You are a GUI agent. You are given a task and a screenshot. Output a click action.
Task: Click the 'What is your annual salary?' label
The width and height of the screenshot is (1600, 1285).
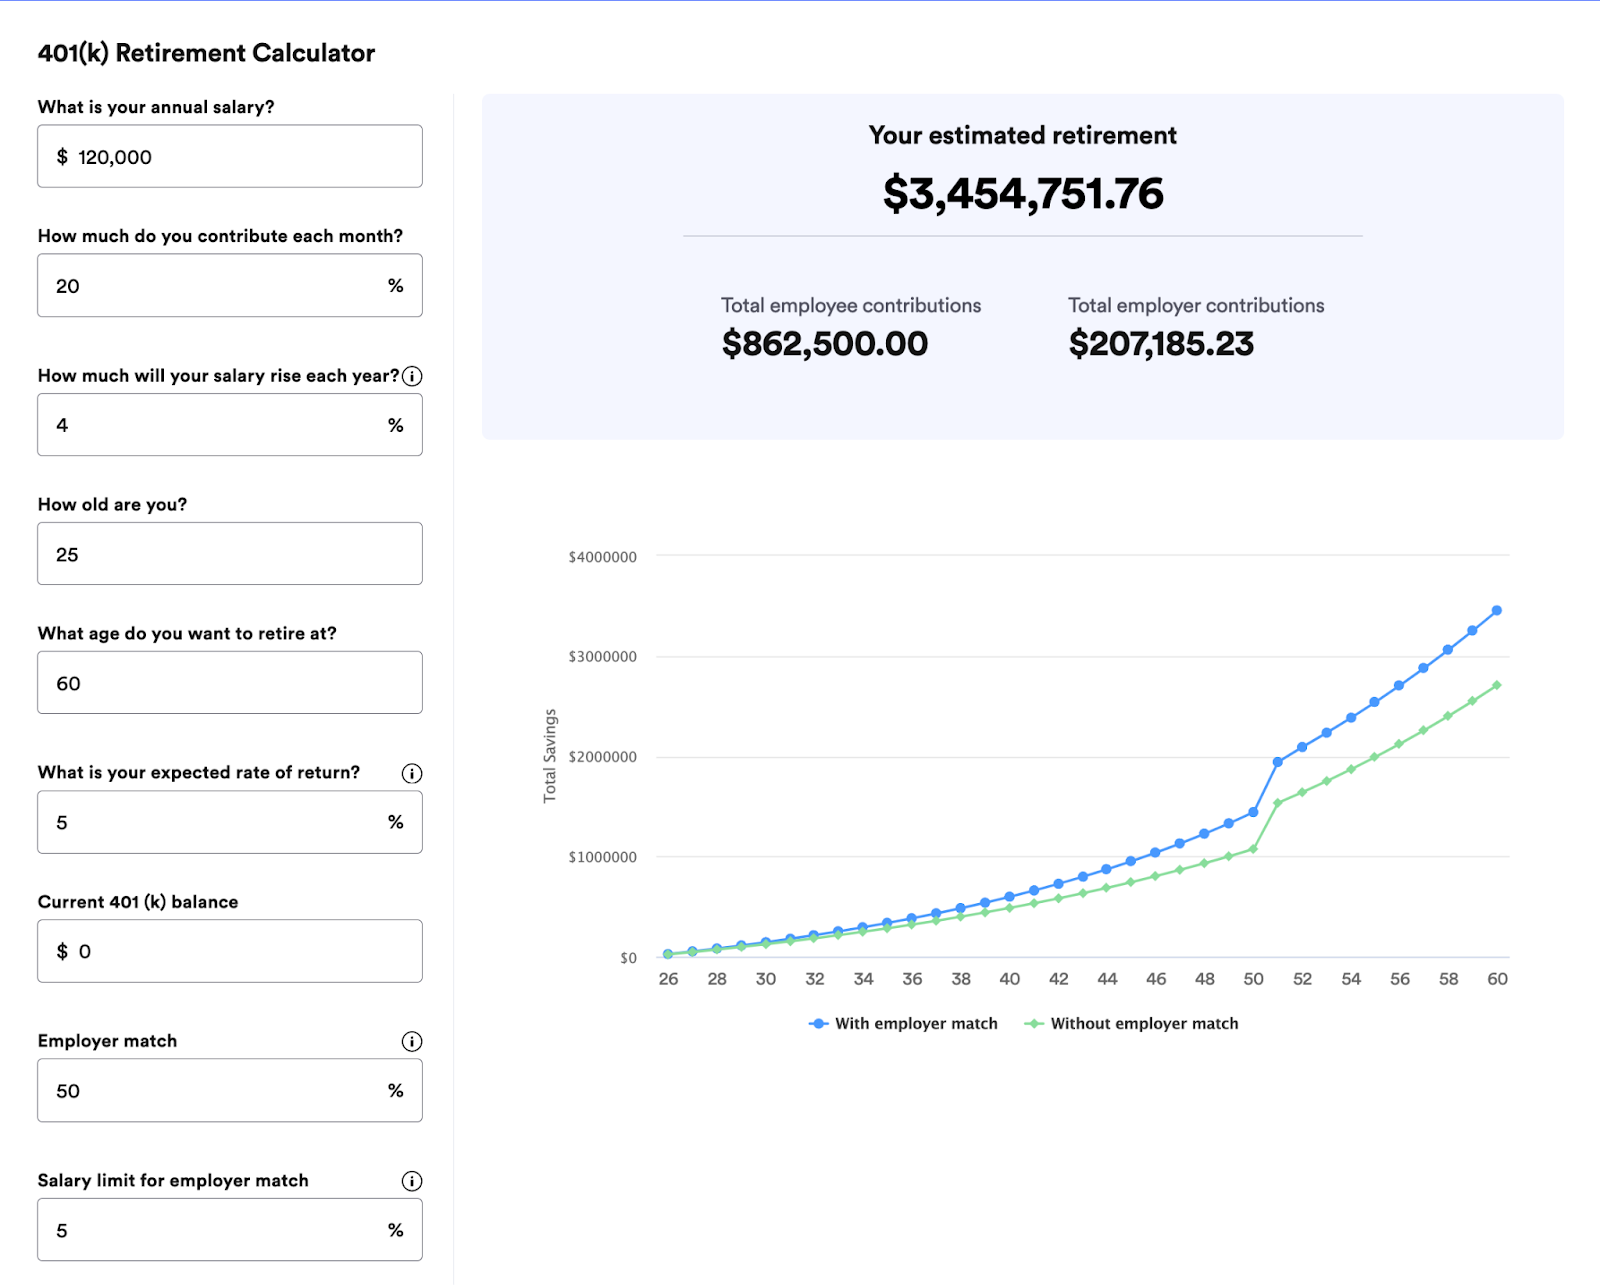(156, 107)
